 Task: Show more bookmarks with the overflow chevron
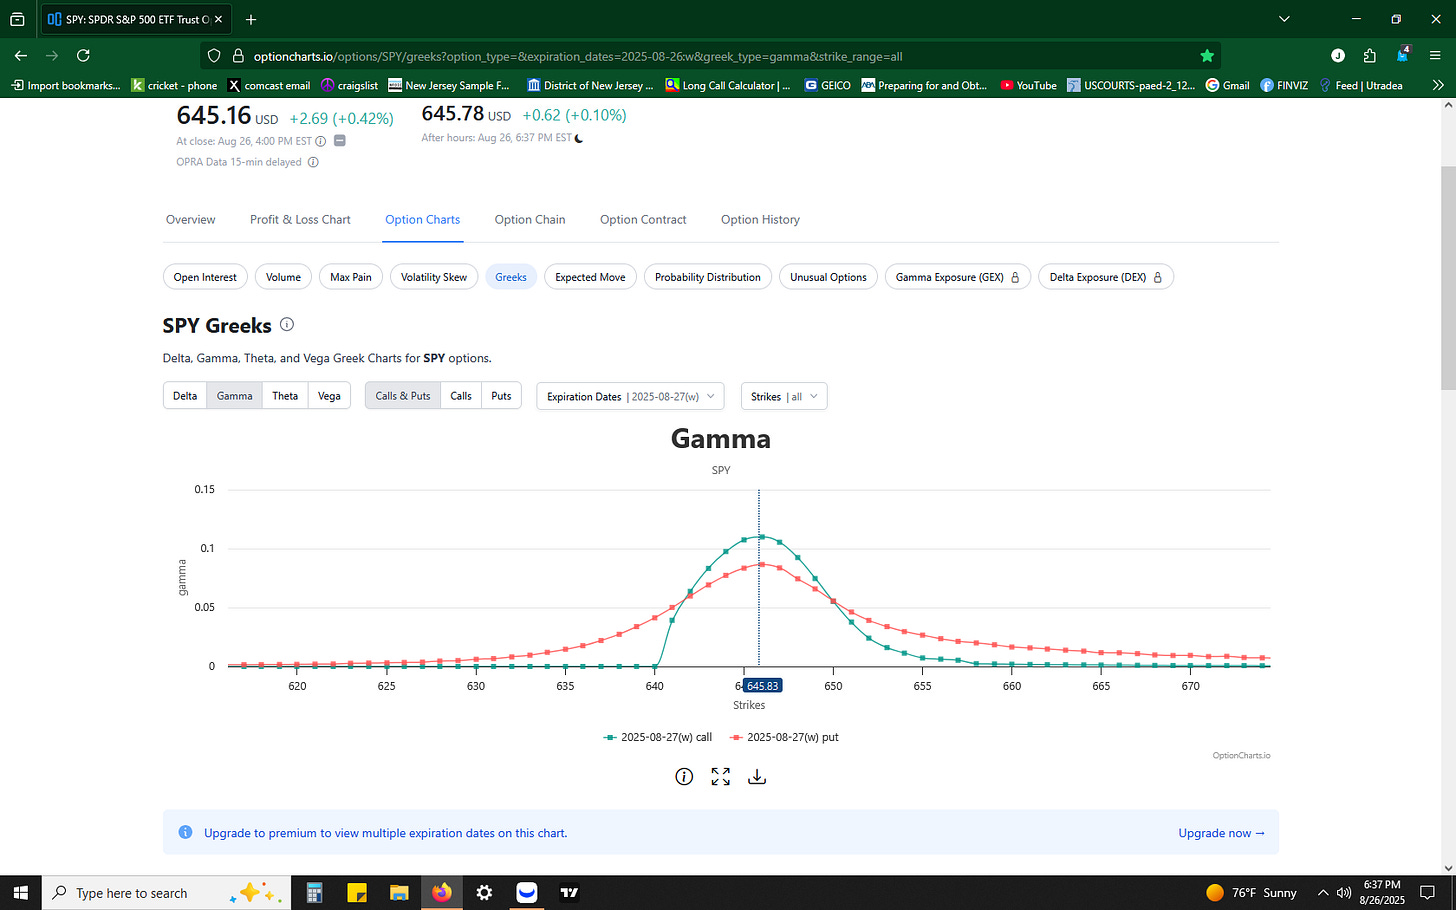pos(1437,85)
